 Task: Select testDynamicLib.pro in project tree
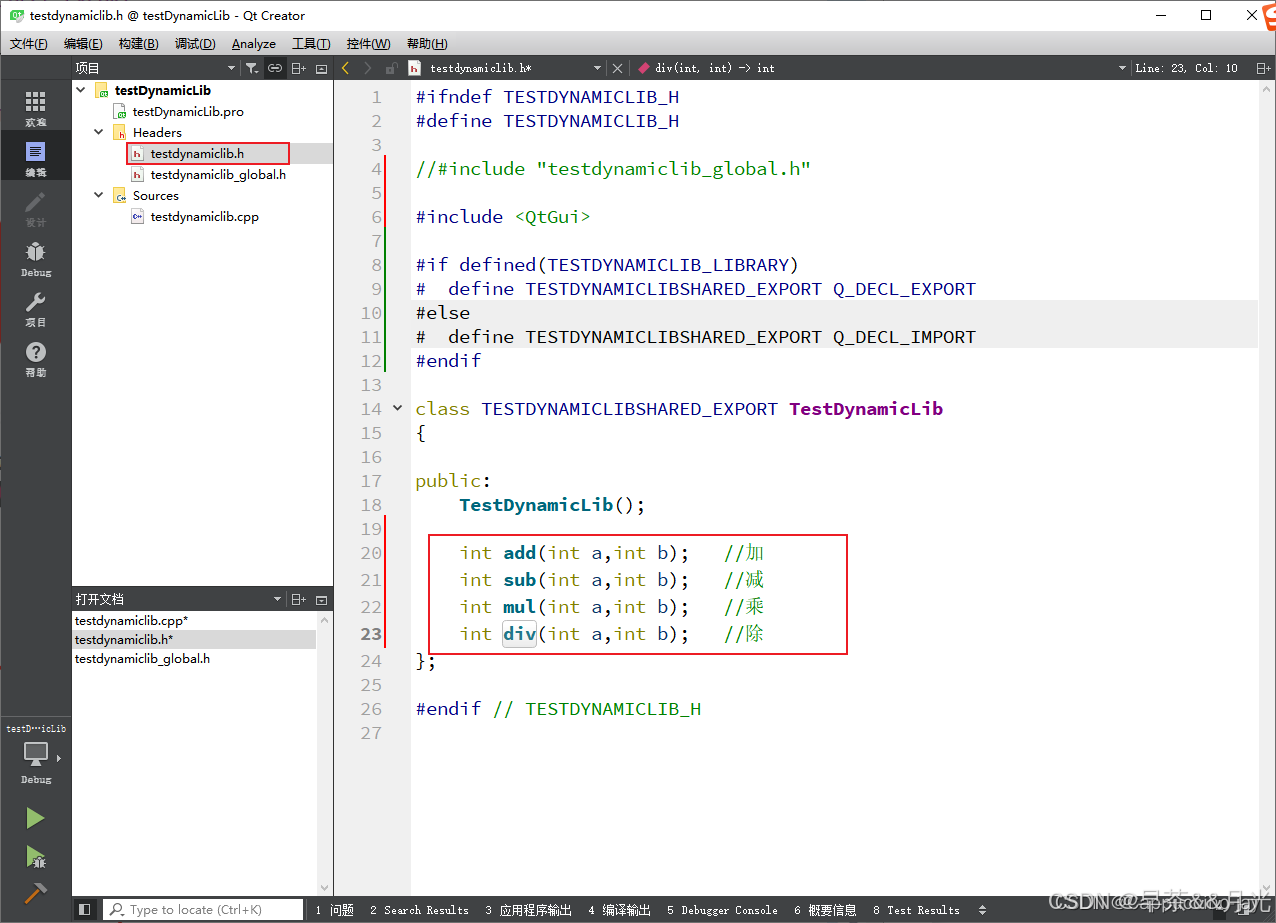point(188,112)
